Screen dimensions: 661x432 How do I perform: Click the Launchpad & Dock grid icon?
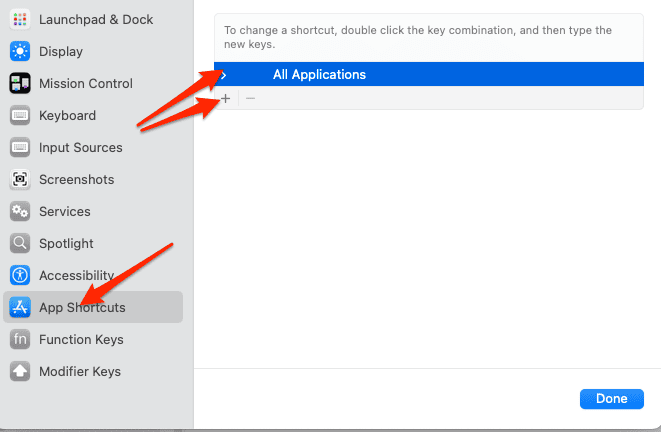[20, 19]
